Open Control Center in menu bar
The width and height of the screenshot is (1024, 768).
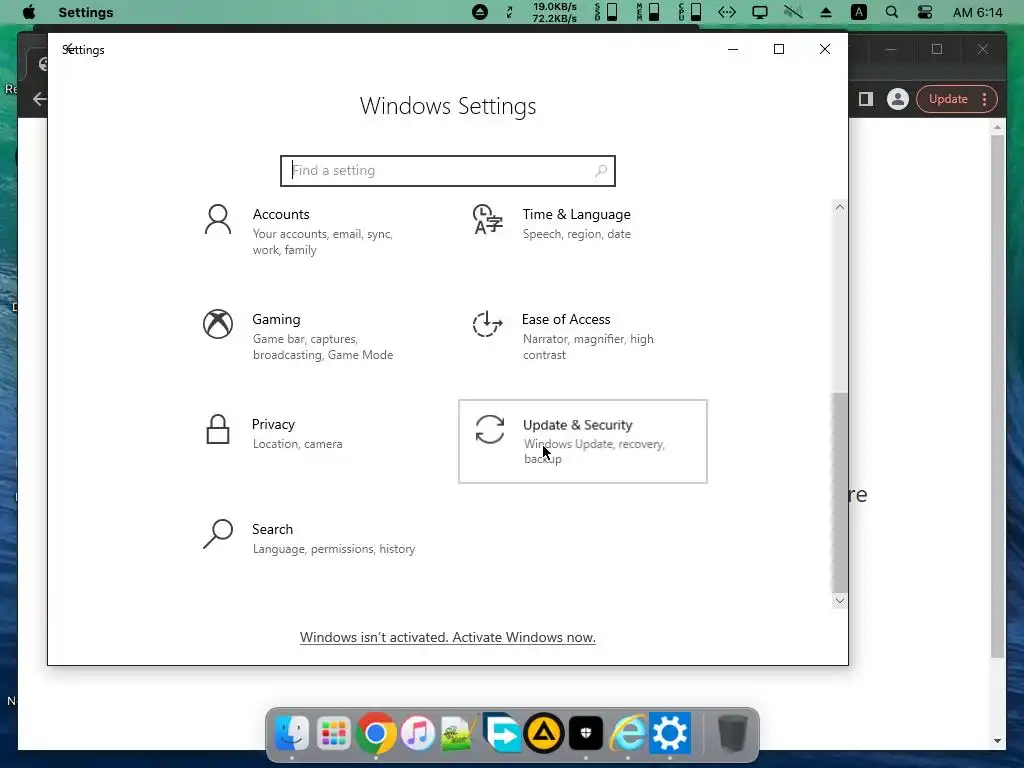(x=925, y=12)
